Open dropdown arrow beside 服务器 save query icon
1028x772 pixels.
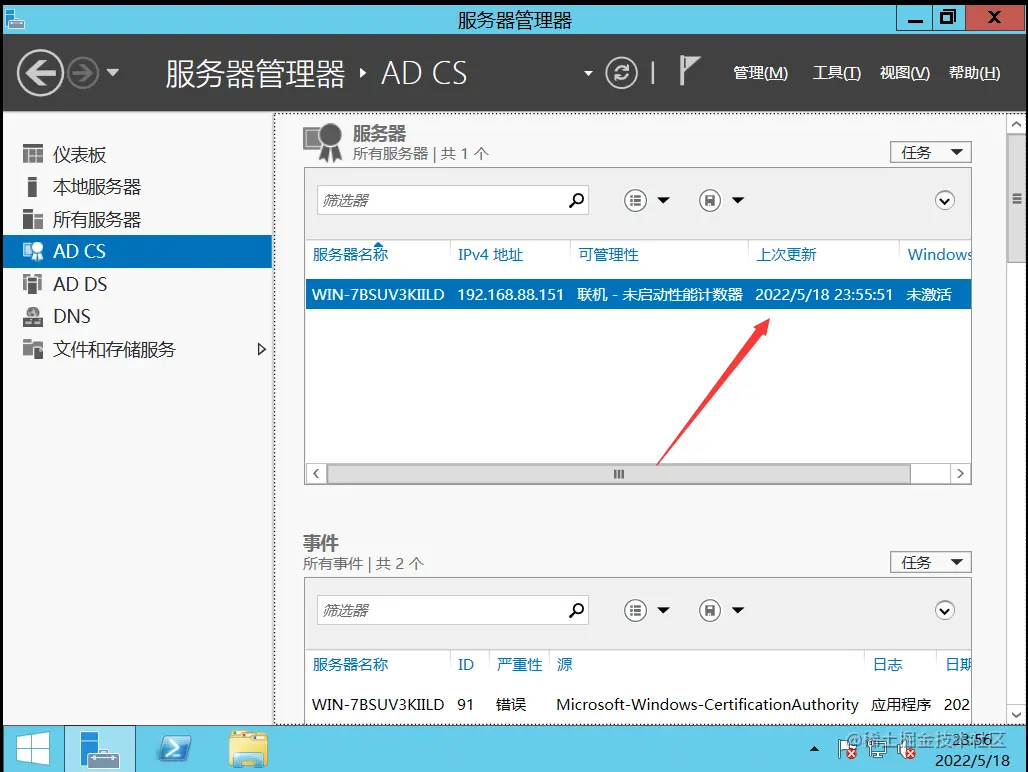738,201
